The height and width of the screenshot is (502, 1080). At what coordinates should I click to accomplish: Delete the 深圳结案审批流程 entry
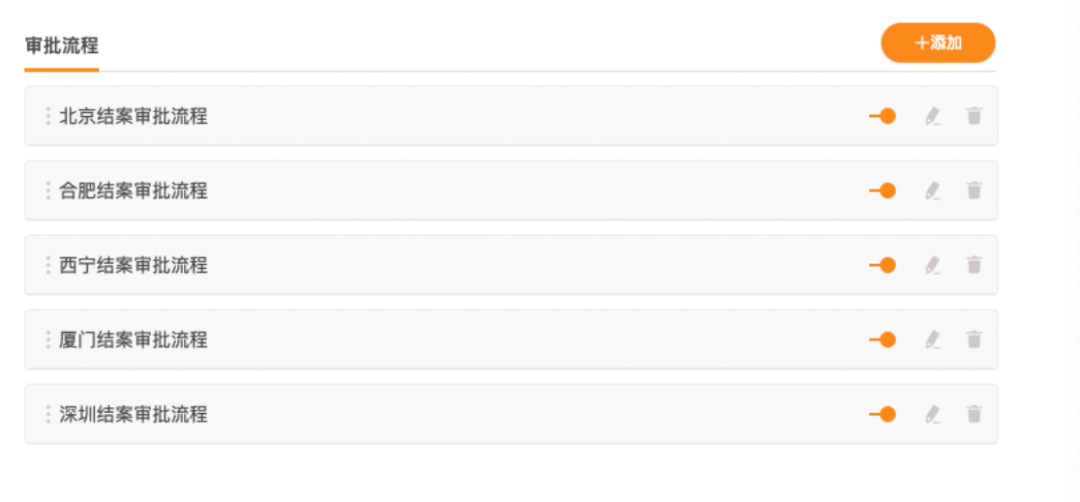(974, 414)
